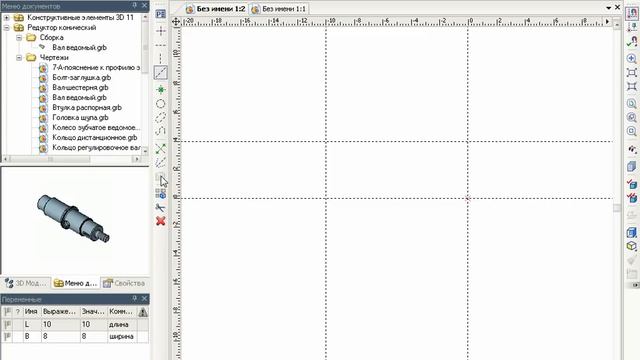Click the second frame zoom icon
Viewport: 640px width, 360px height.
click(x=632, y=87)
